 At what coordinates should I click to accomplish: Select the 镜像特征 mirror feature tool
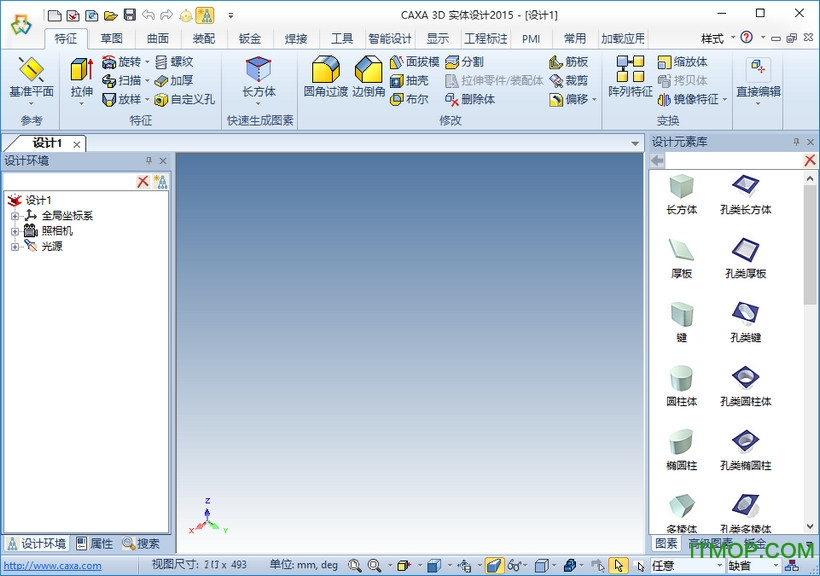(688, 99)
